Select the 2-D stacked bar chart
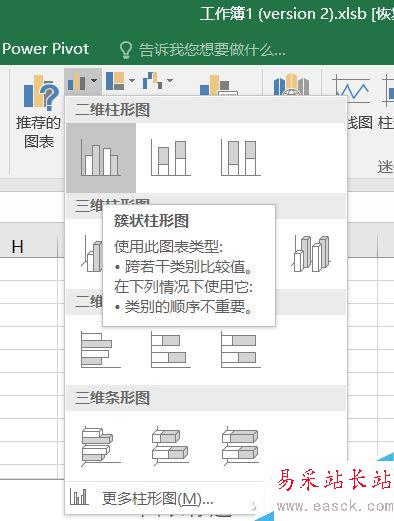394x521 pixels. click(x=171, y=349)
